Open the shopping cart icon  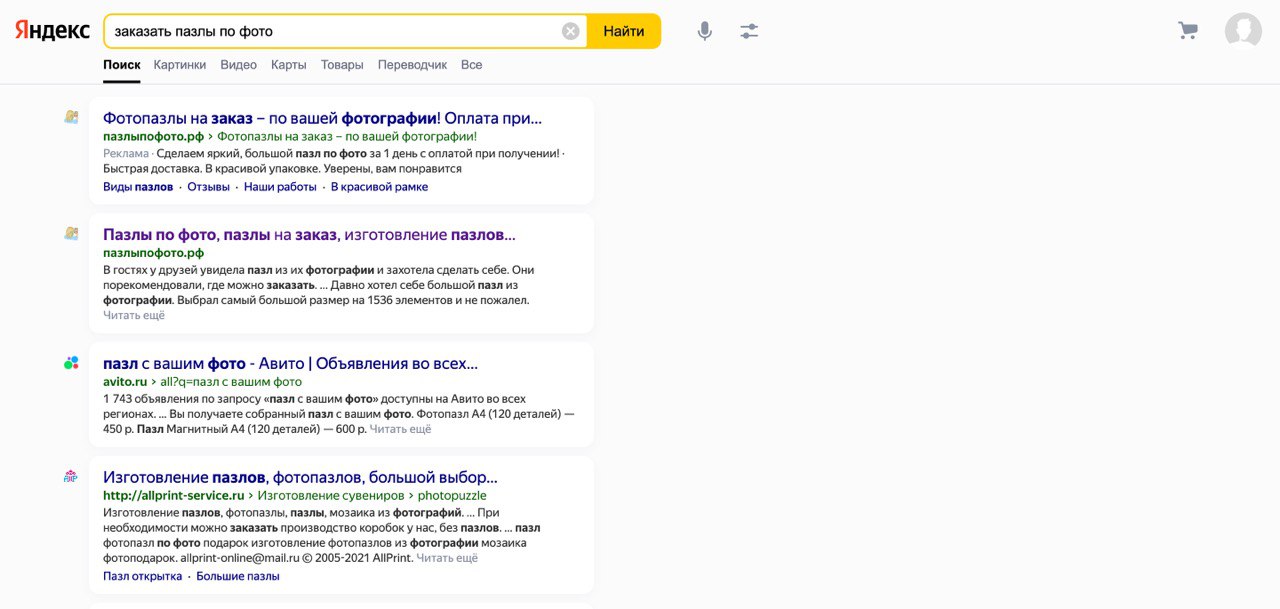click(1188, 31)
